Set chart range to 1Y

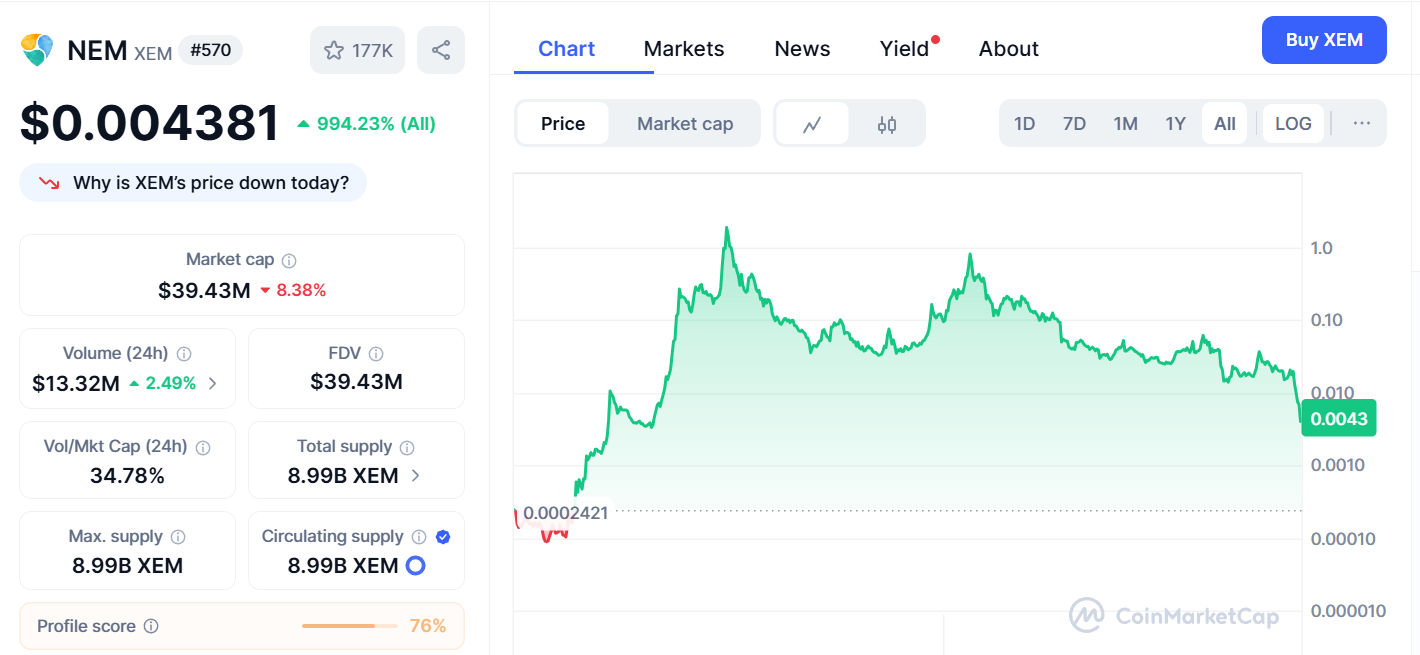click(1176, 124)
